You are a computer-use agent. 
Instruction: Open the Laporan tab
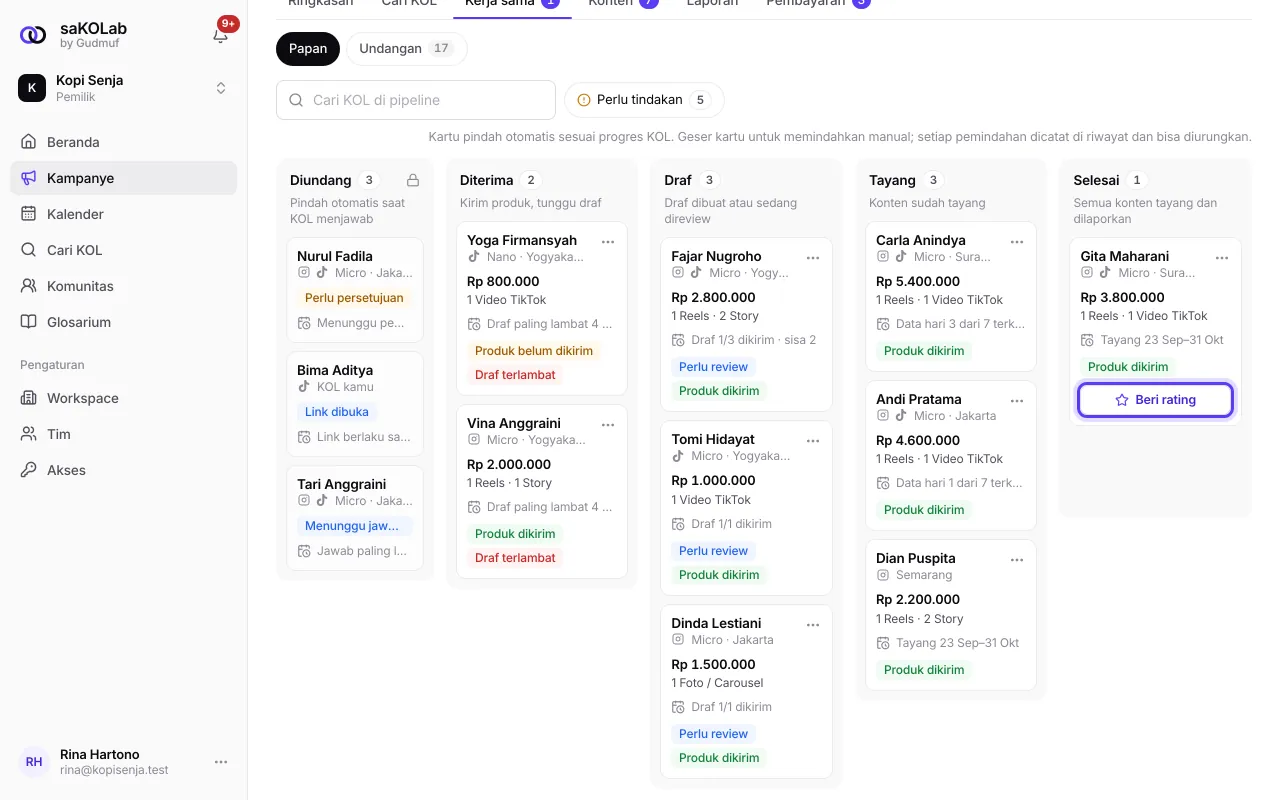pyautogui.click(x=712, y=3)
